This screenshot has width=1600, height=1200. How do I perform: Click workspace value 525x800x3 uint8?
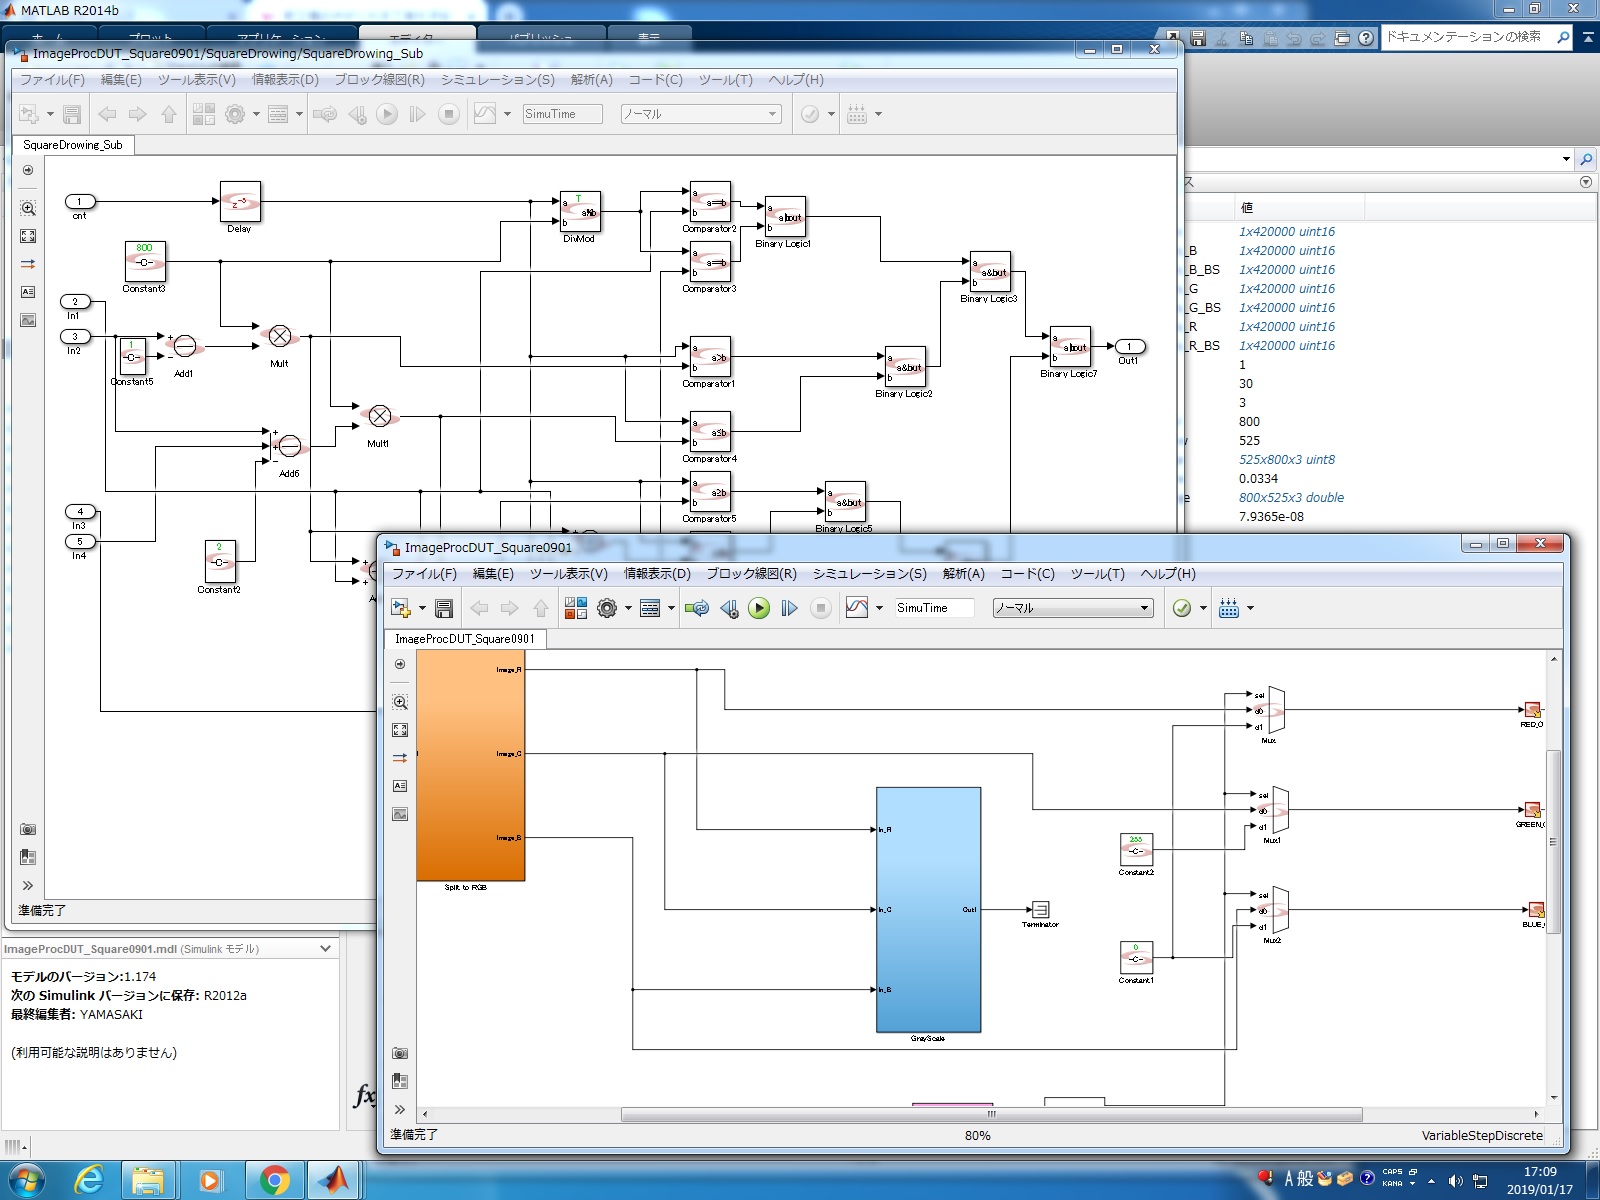point(1287,460)
